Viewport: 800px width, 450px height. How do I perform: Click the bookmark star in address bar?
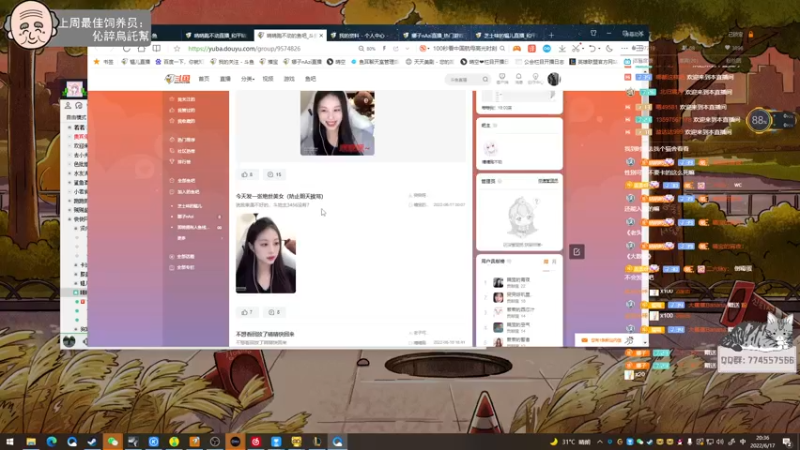click(177, 48)
